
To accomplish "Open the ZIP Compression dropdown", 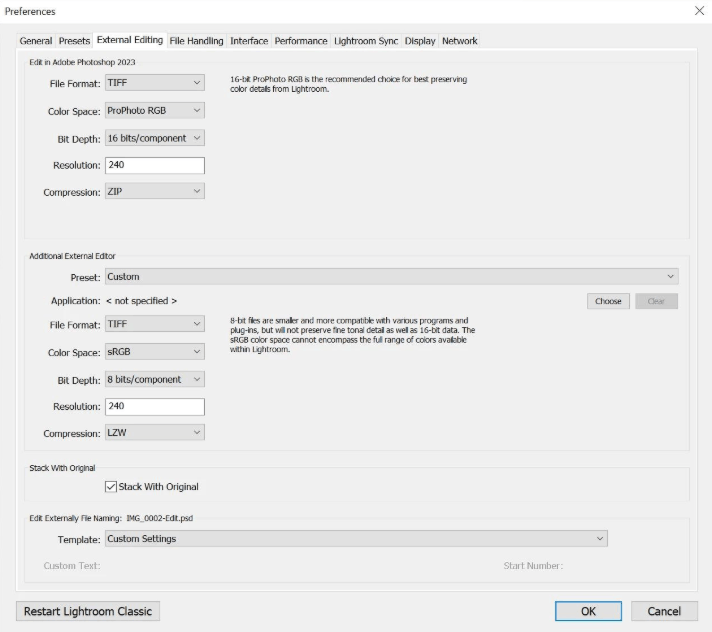I will 155,191.
